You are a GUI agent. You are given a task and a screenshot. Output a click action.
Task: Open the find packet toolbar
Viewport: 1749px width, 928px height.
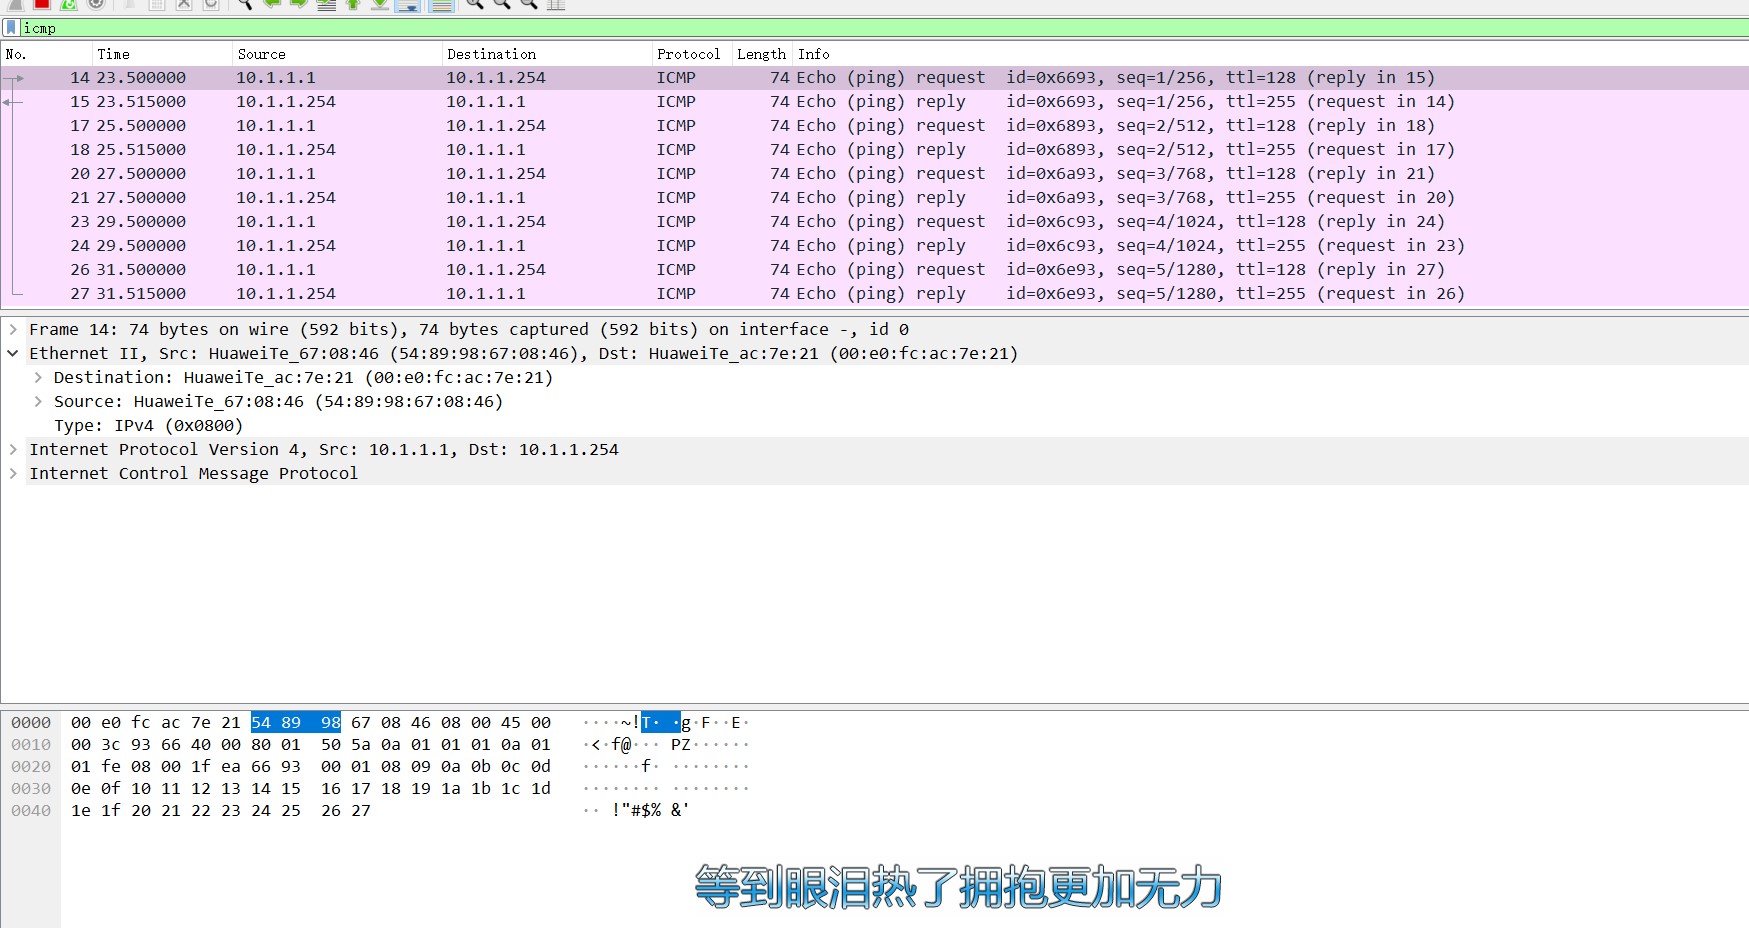pyautogui.click(x=245, y=5)
